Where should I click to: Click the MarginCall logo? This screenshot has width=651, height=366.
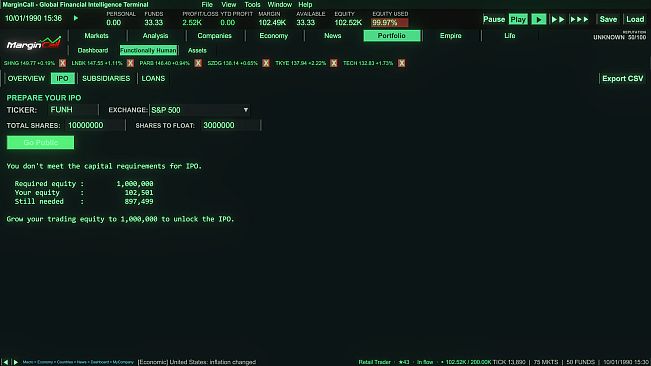pos(34,43)
